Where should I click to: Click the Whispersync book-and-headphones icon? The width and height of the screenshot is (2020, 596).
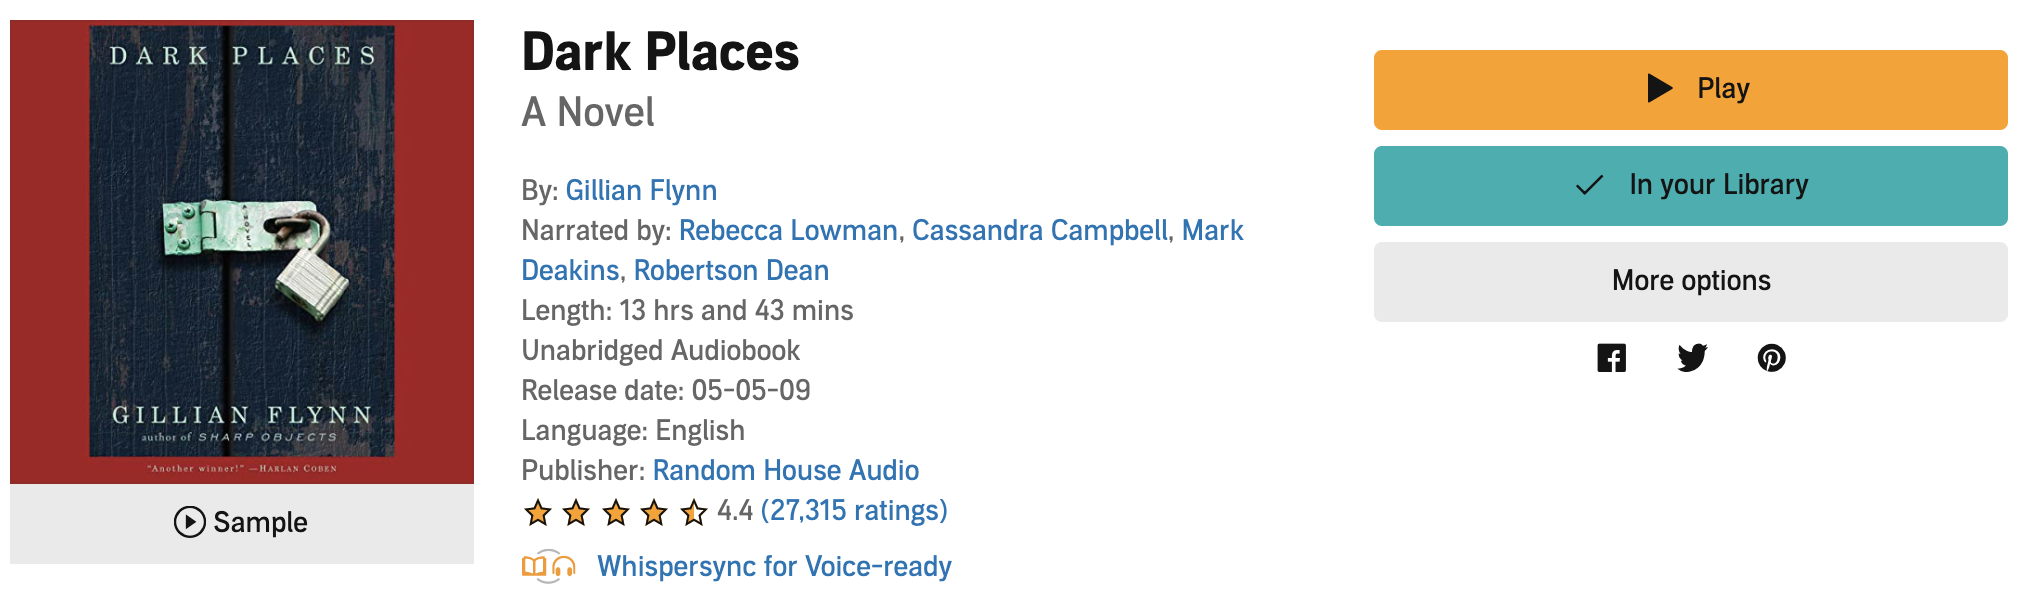point(549,567)
